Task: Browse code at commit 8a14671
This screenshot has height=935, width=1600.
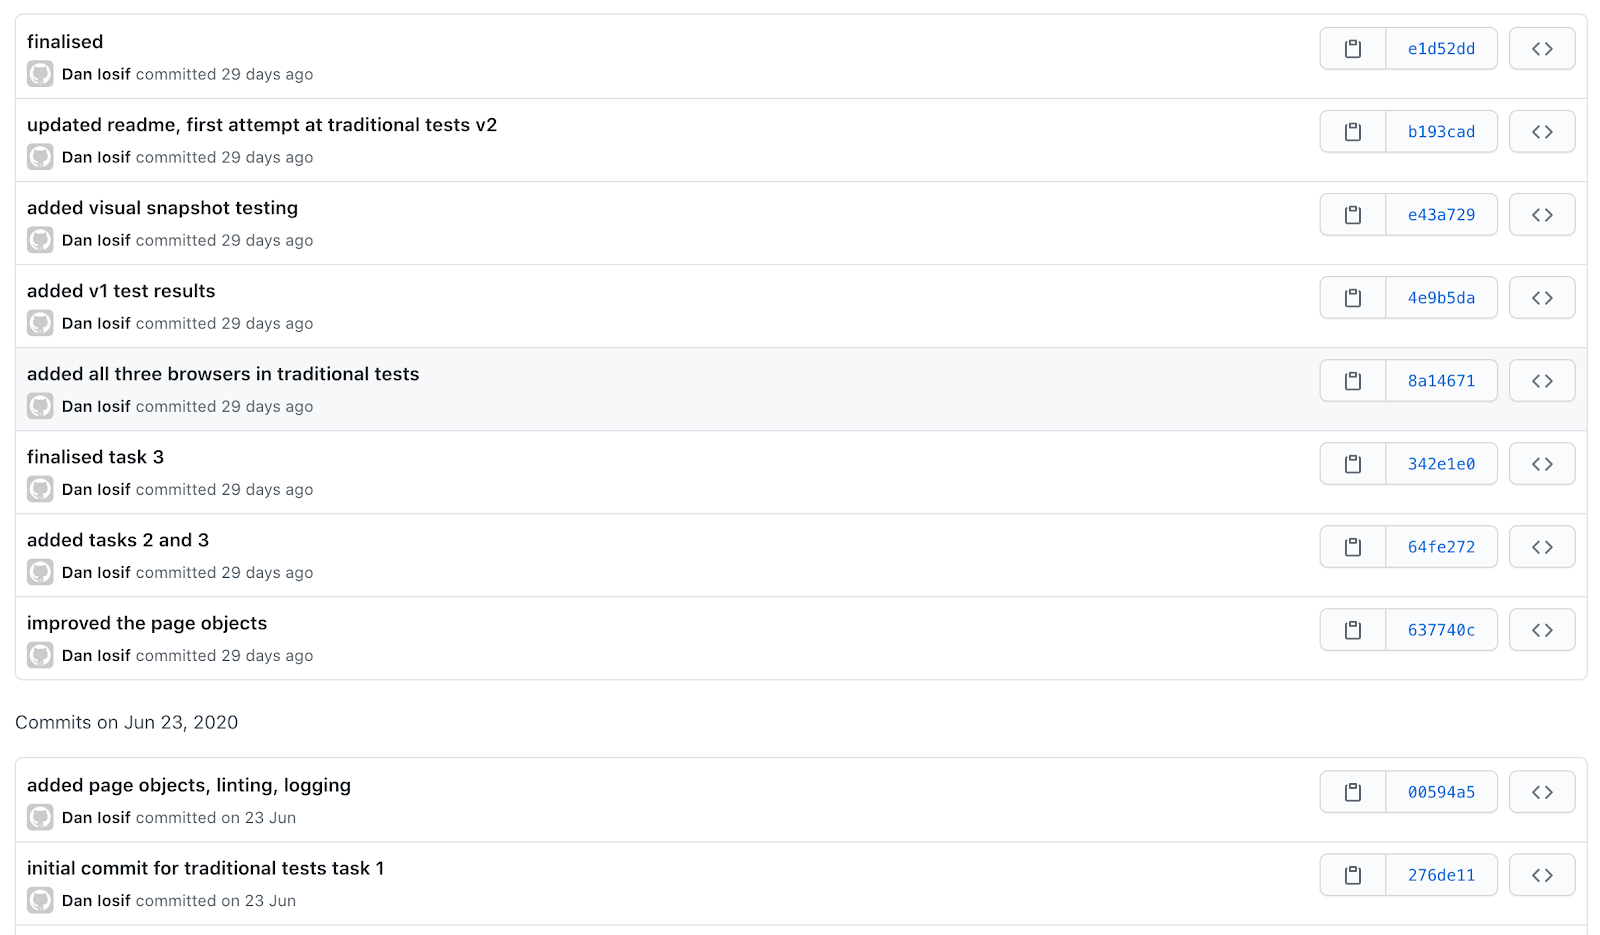Action: pos(1541,381)
